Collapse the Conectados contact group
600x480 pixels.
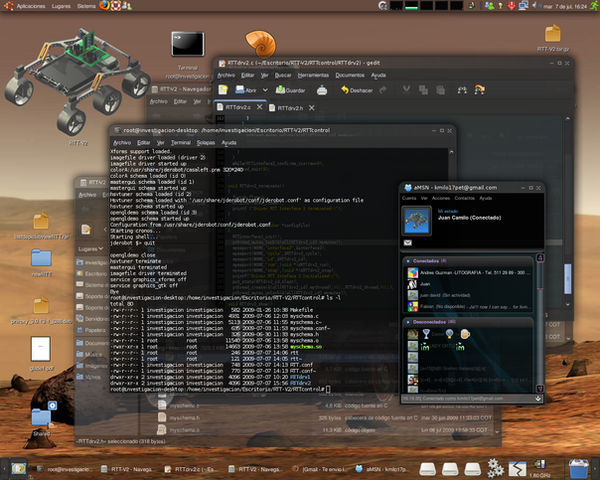pyautogui.click(x=408, y=261)
